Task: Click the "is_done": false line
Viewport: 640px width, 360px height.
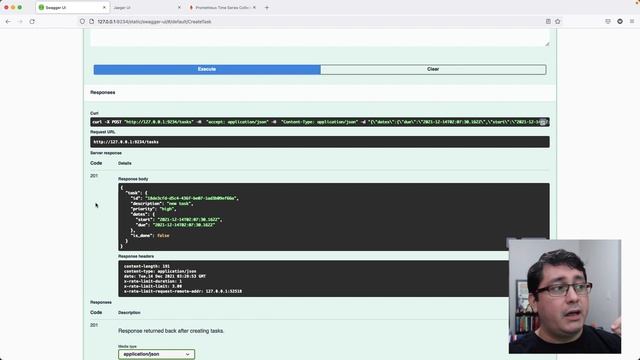Action: pos(150,236)
